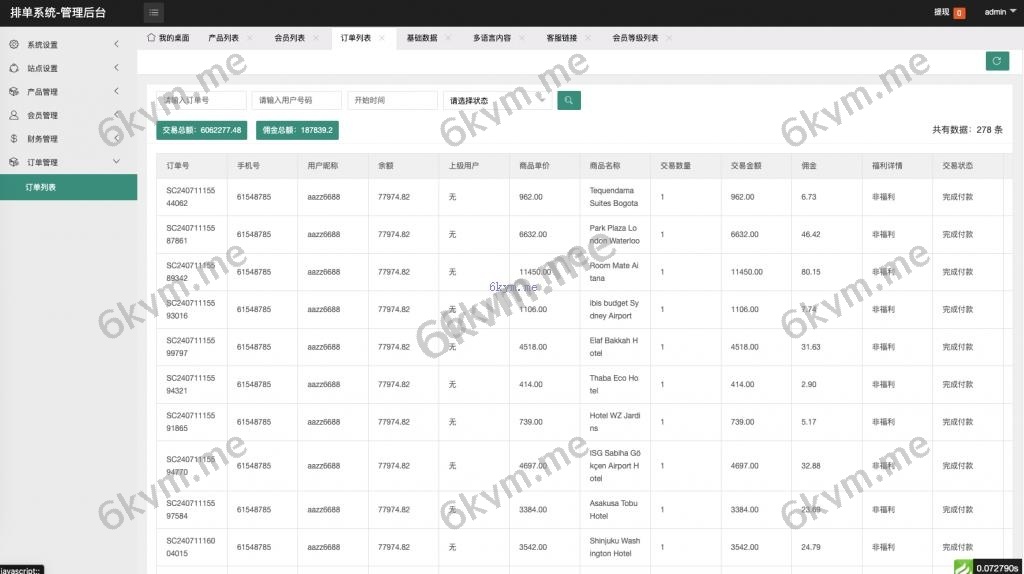Close the 订单列表 tab
1024x574 pixels.
point(383,38)
